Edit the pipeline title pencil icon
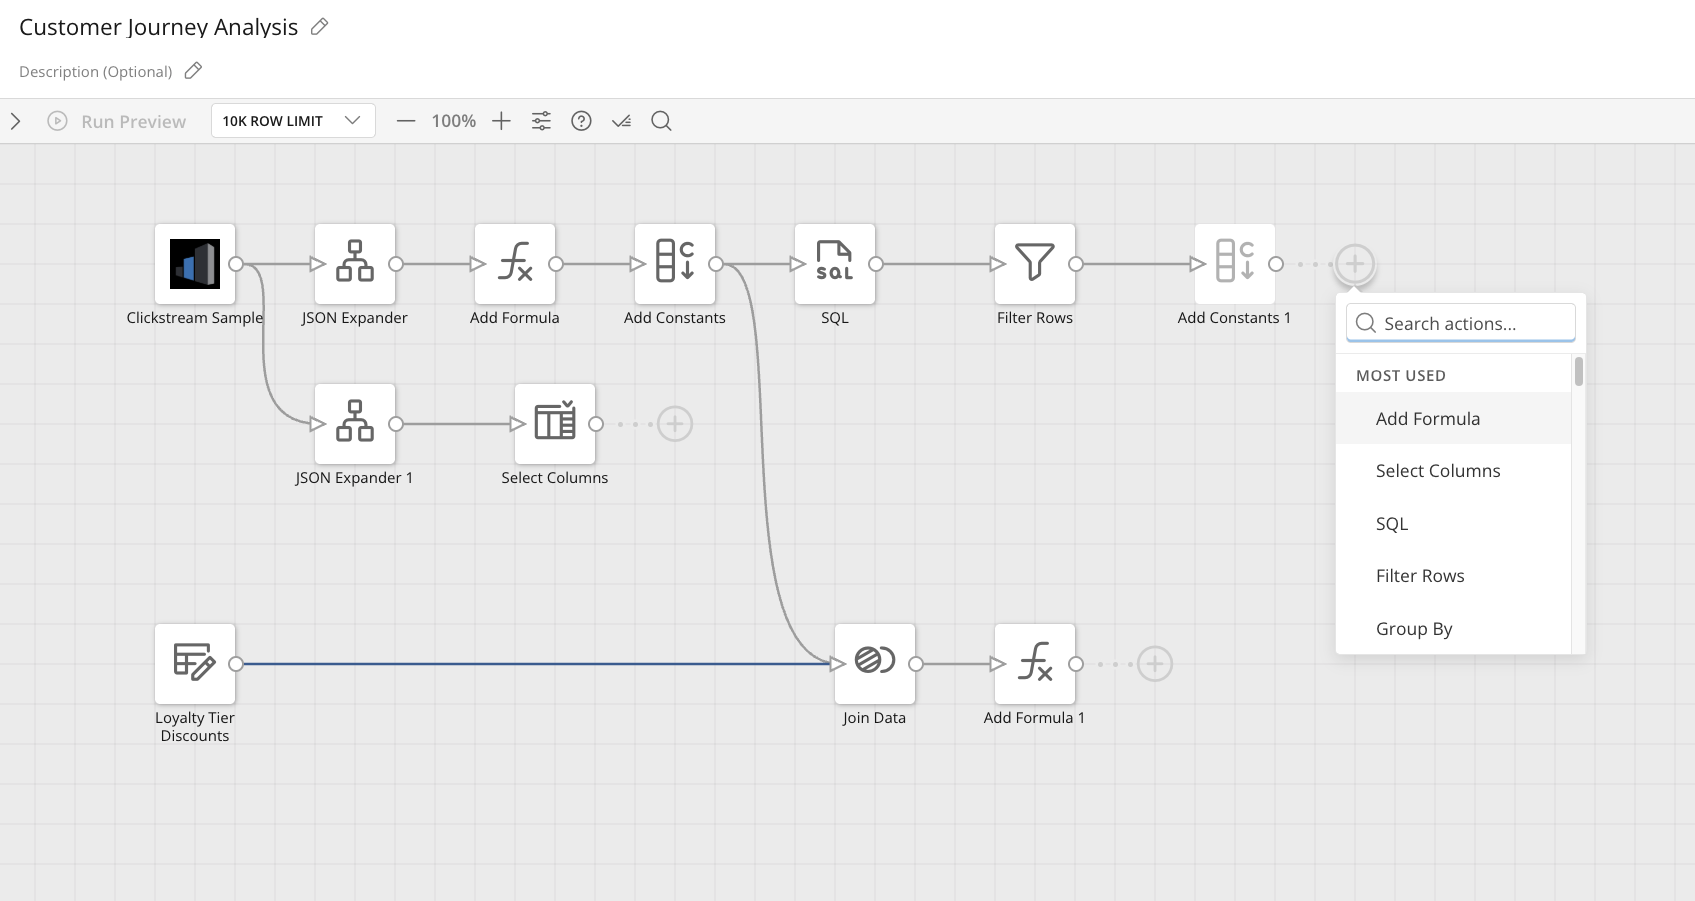Image resolution: width=1695 pixels, height=901 pixels. [x=320, y=27]
